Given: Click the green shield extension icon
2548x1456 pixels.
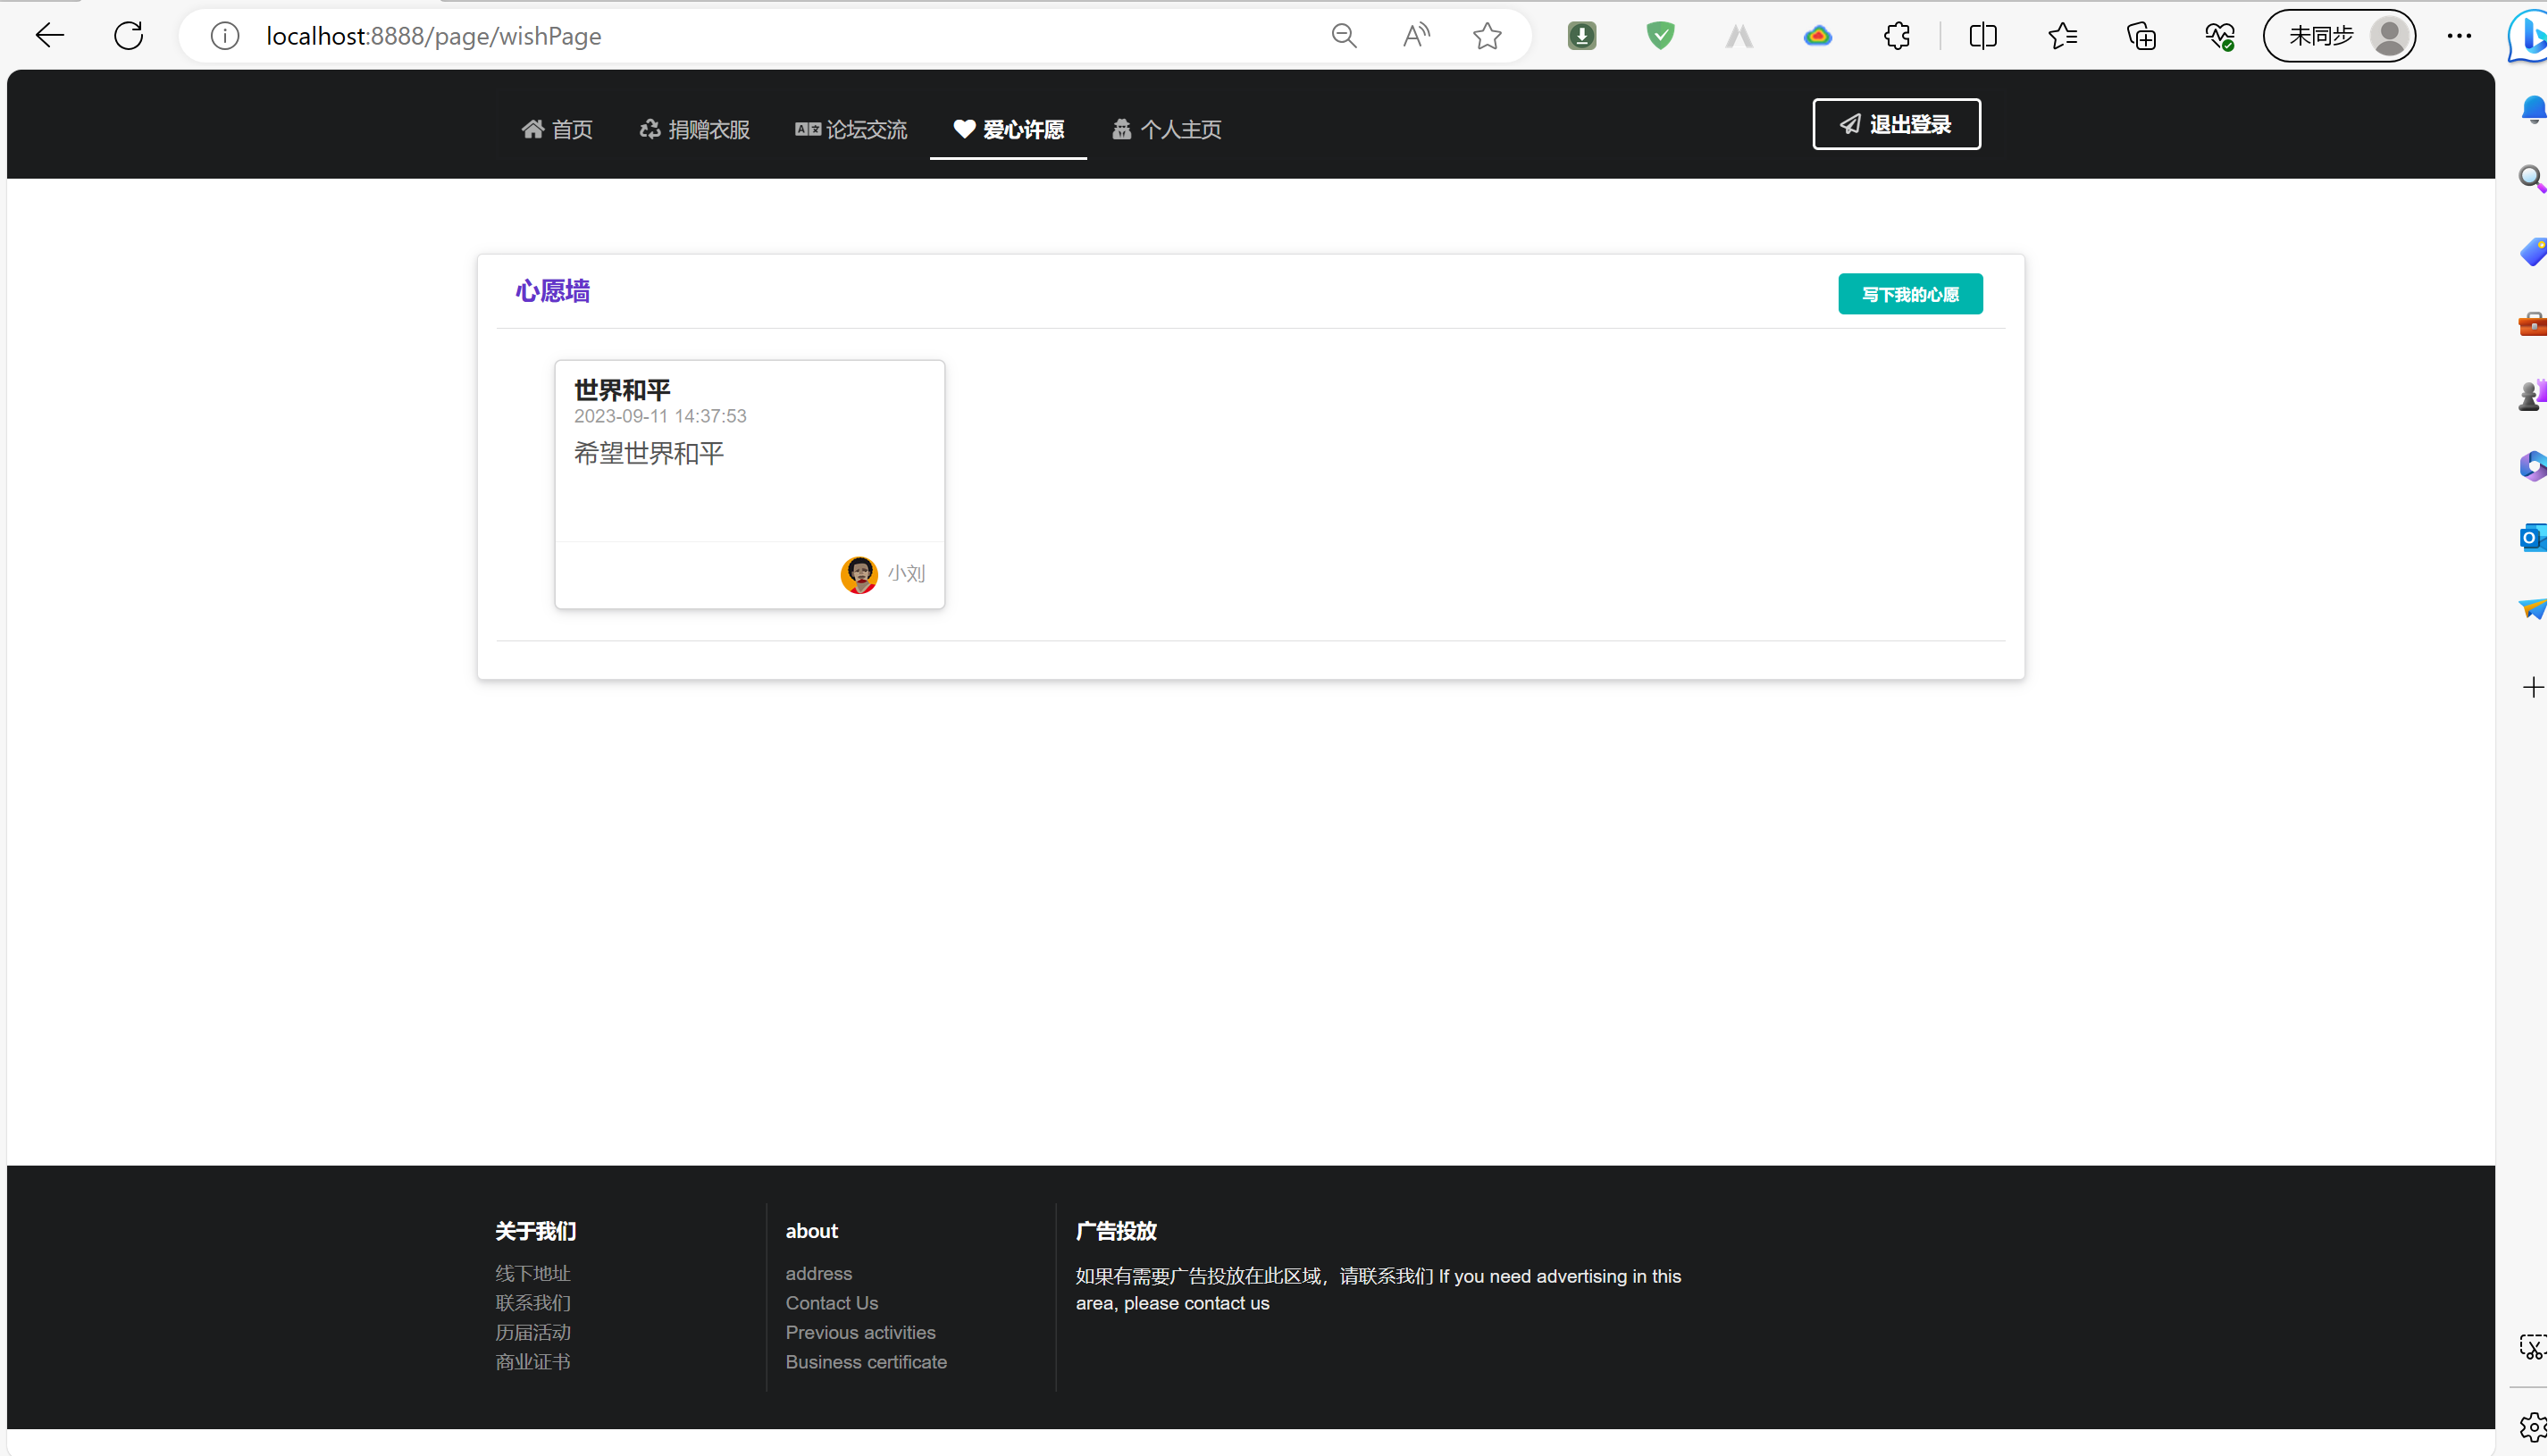Looking at the screenshot, I should coord(1660,36).
